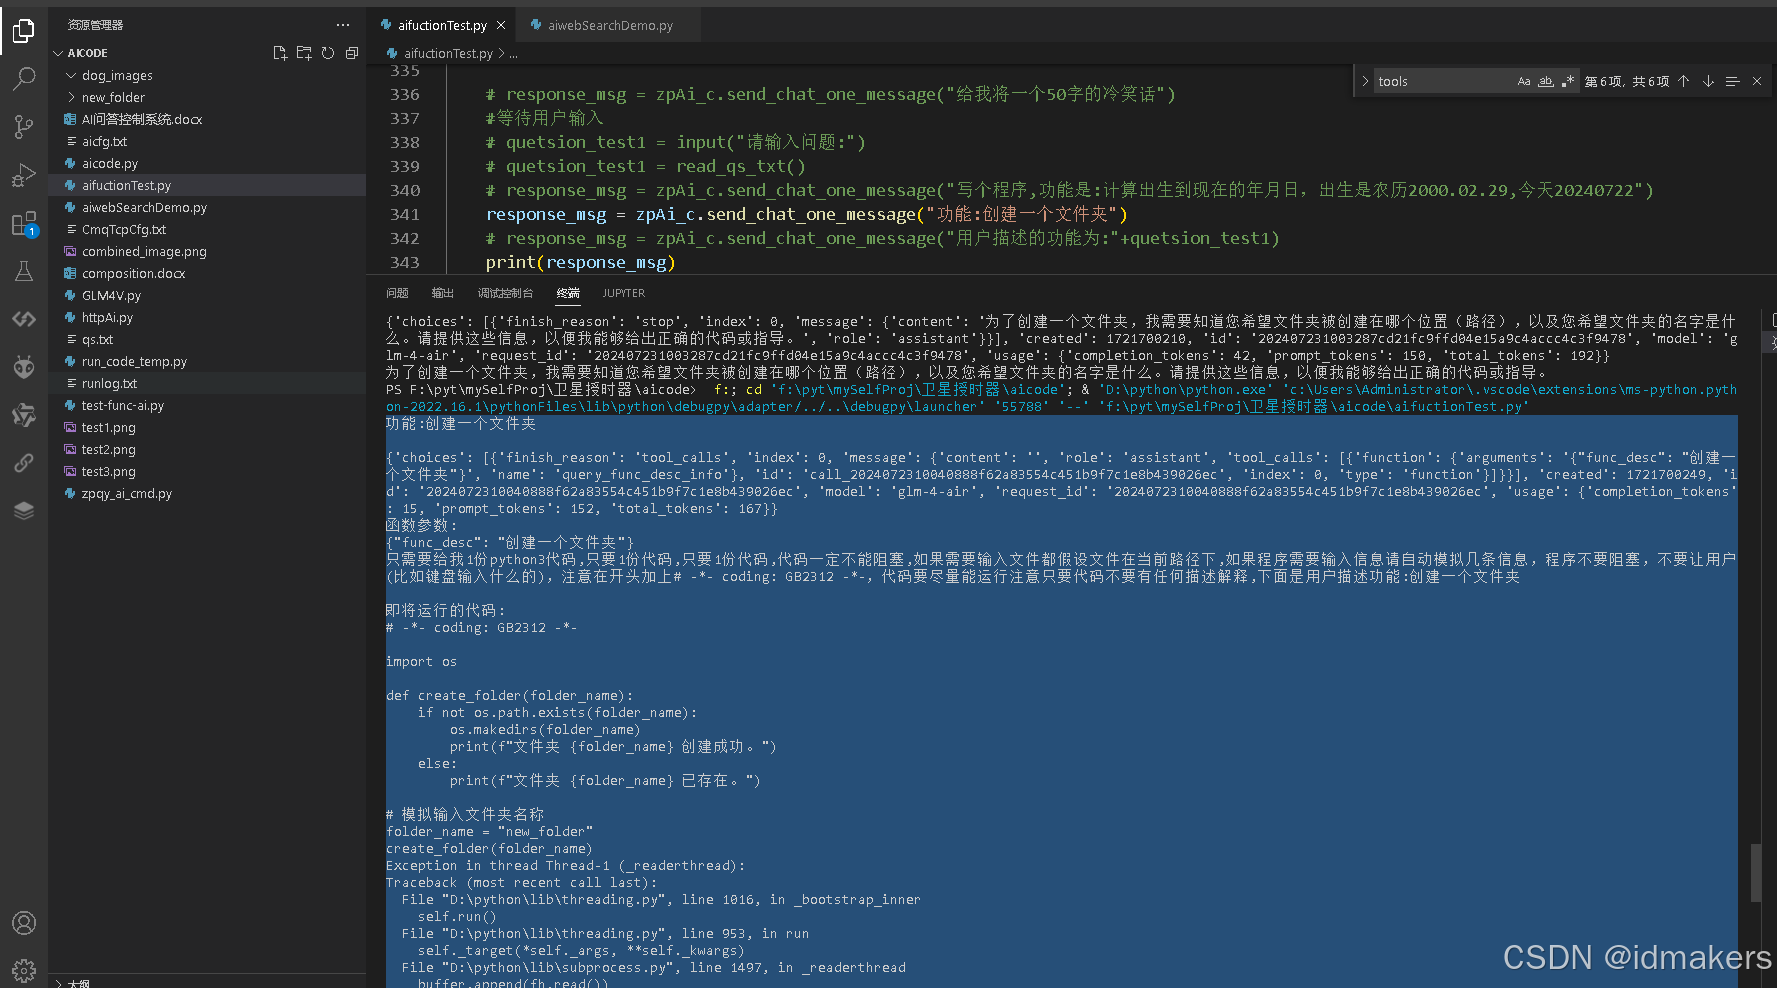Open test2.png in explorer

[x=108, y=449]
